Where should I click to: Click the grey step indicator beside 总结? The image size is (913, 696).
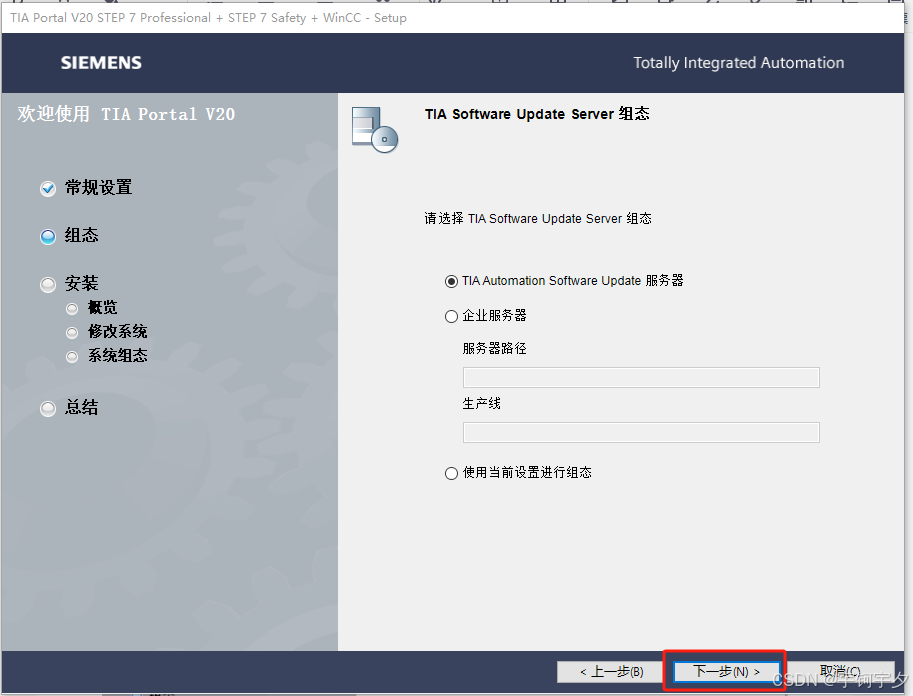click(x=48, y=409)
